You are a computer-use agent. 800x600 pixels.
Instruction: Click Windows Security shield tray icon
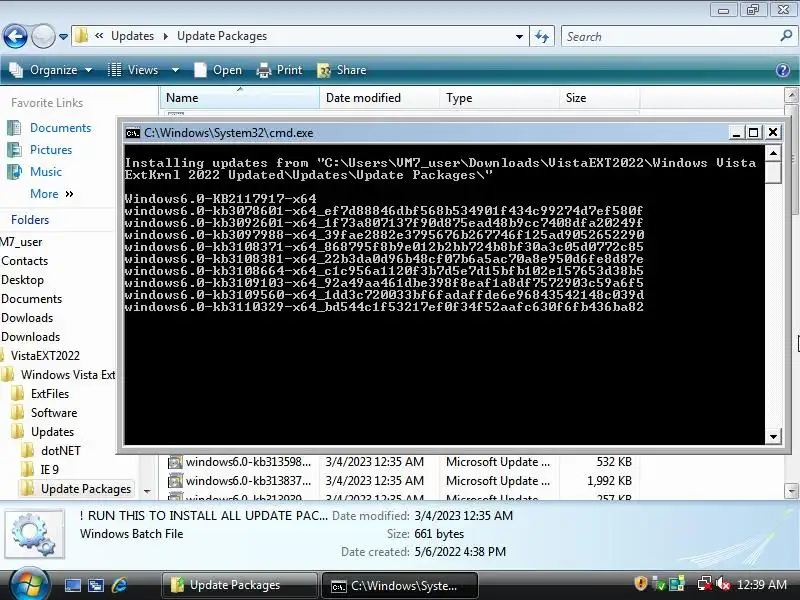click(640, 583)
